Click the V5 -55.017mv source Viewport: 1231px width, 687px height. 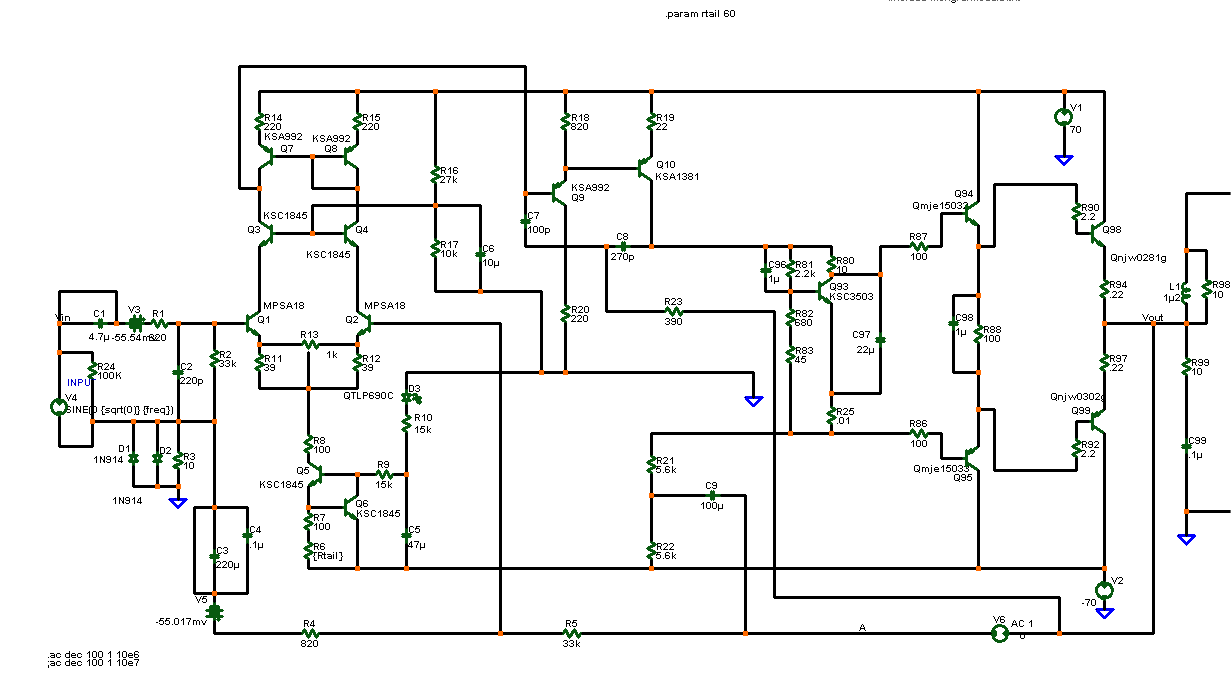(214, 611)
